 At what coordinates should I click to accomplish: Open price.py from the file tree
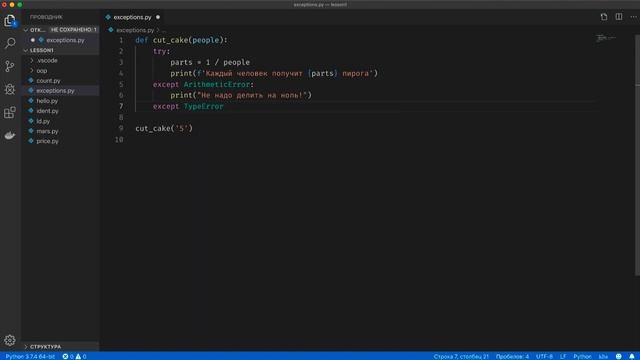click(x=47, y=141)
